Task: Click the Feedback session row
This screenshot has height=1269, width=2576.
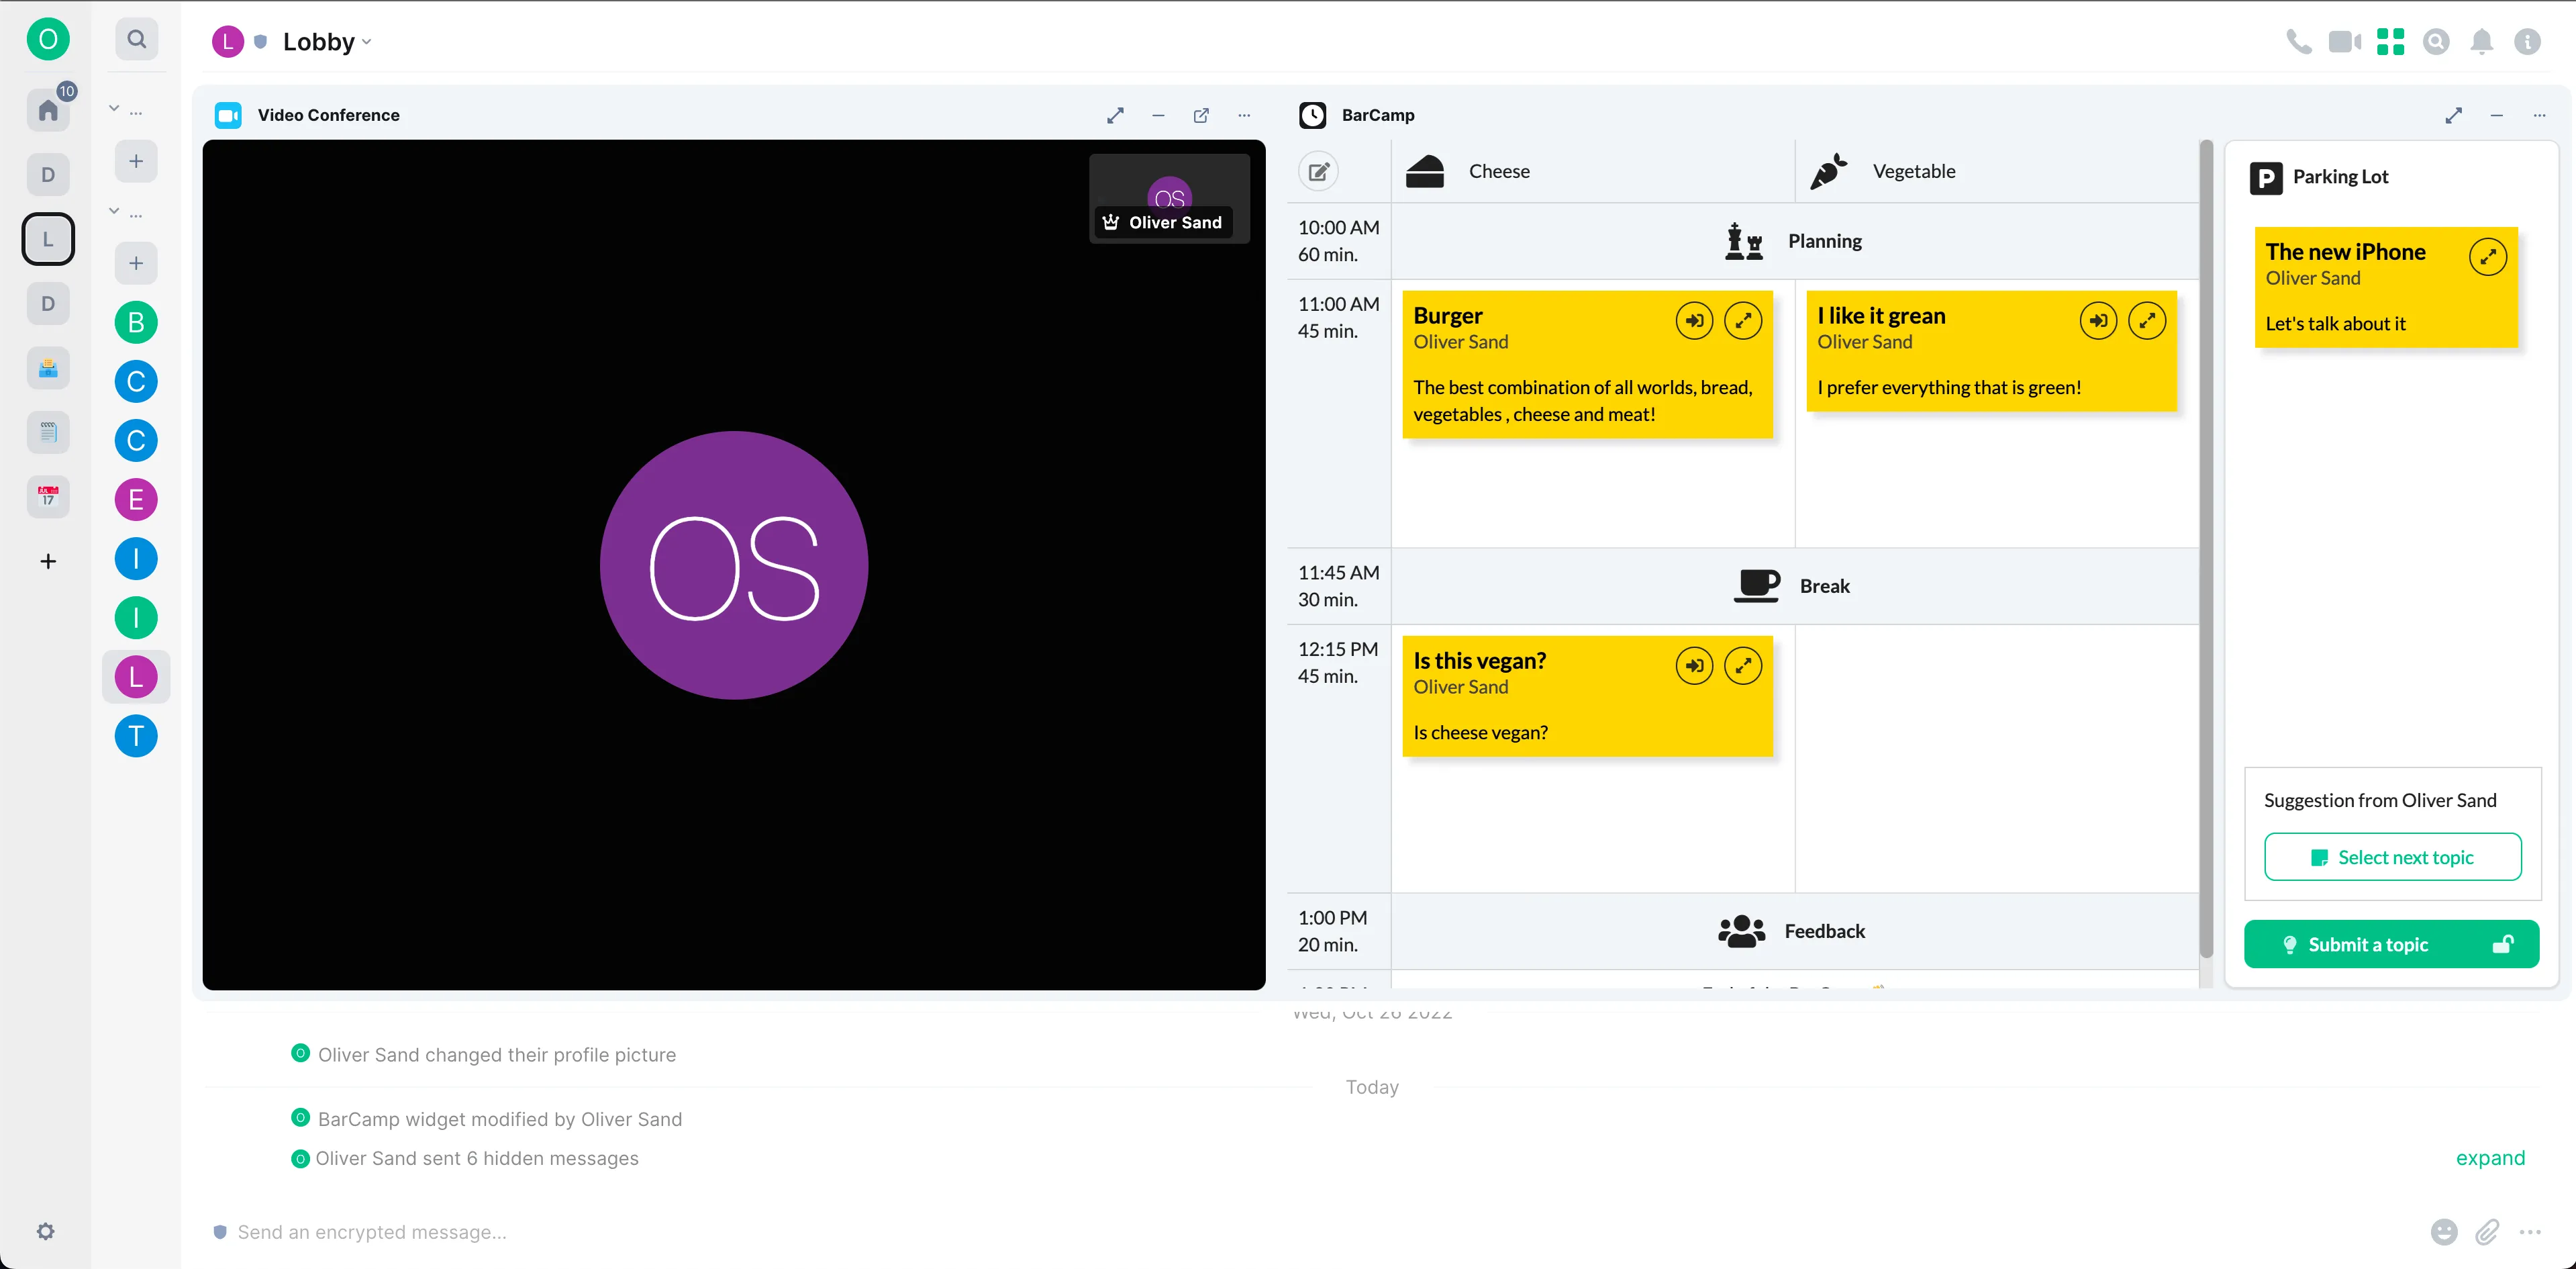Action: [1794, 931]
